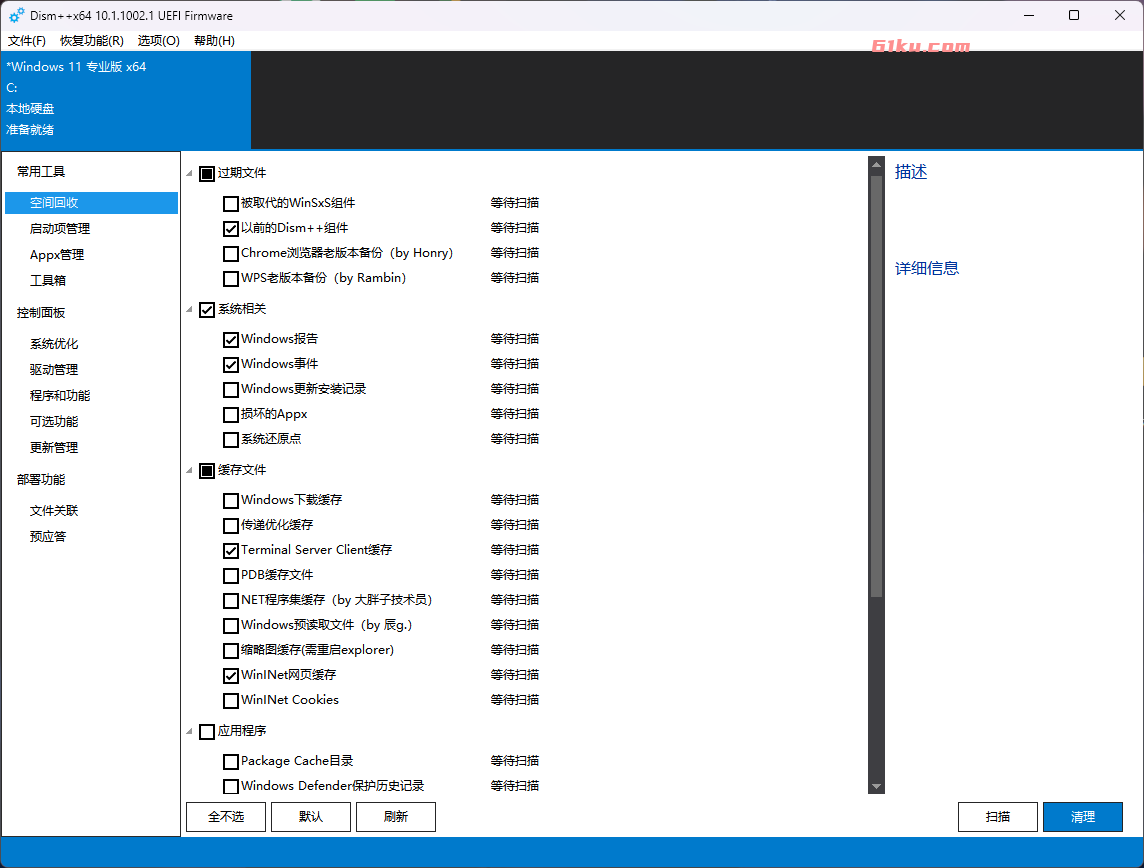
Task: Uncheck Windows报告 checkbox
Action: tap(231, 339)
